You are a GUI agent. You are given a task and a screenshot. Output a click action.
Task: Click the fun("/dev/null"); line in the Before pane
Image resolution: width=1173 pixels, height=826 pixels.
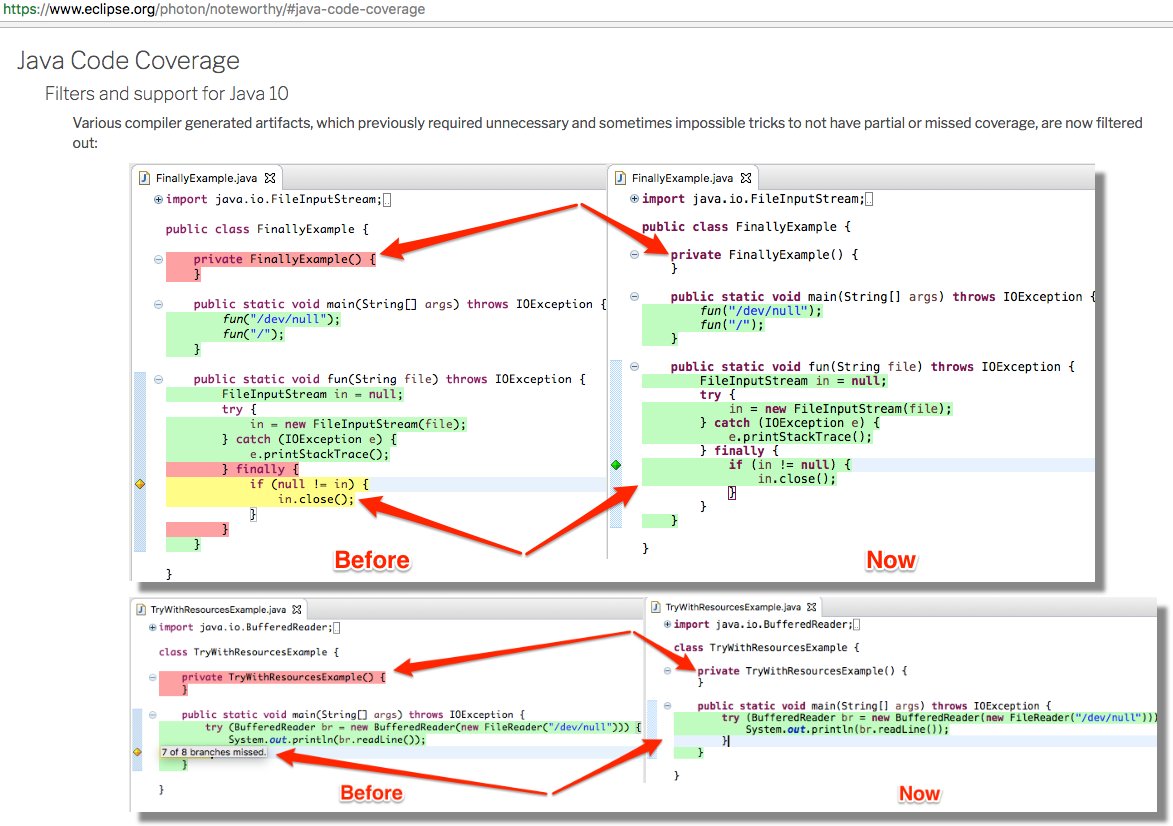click(x=281, y=319)
